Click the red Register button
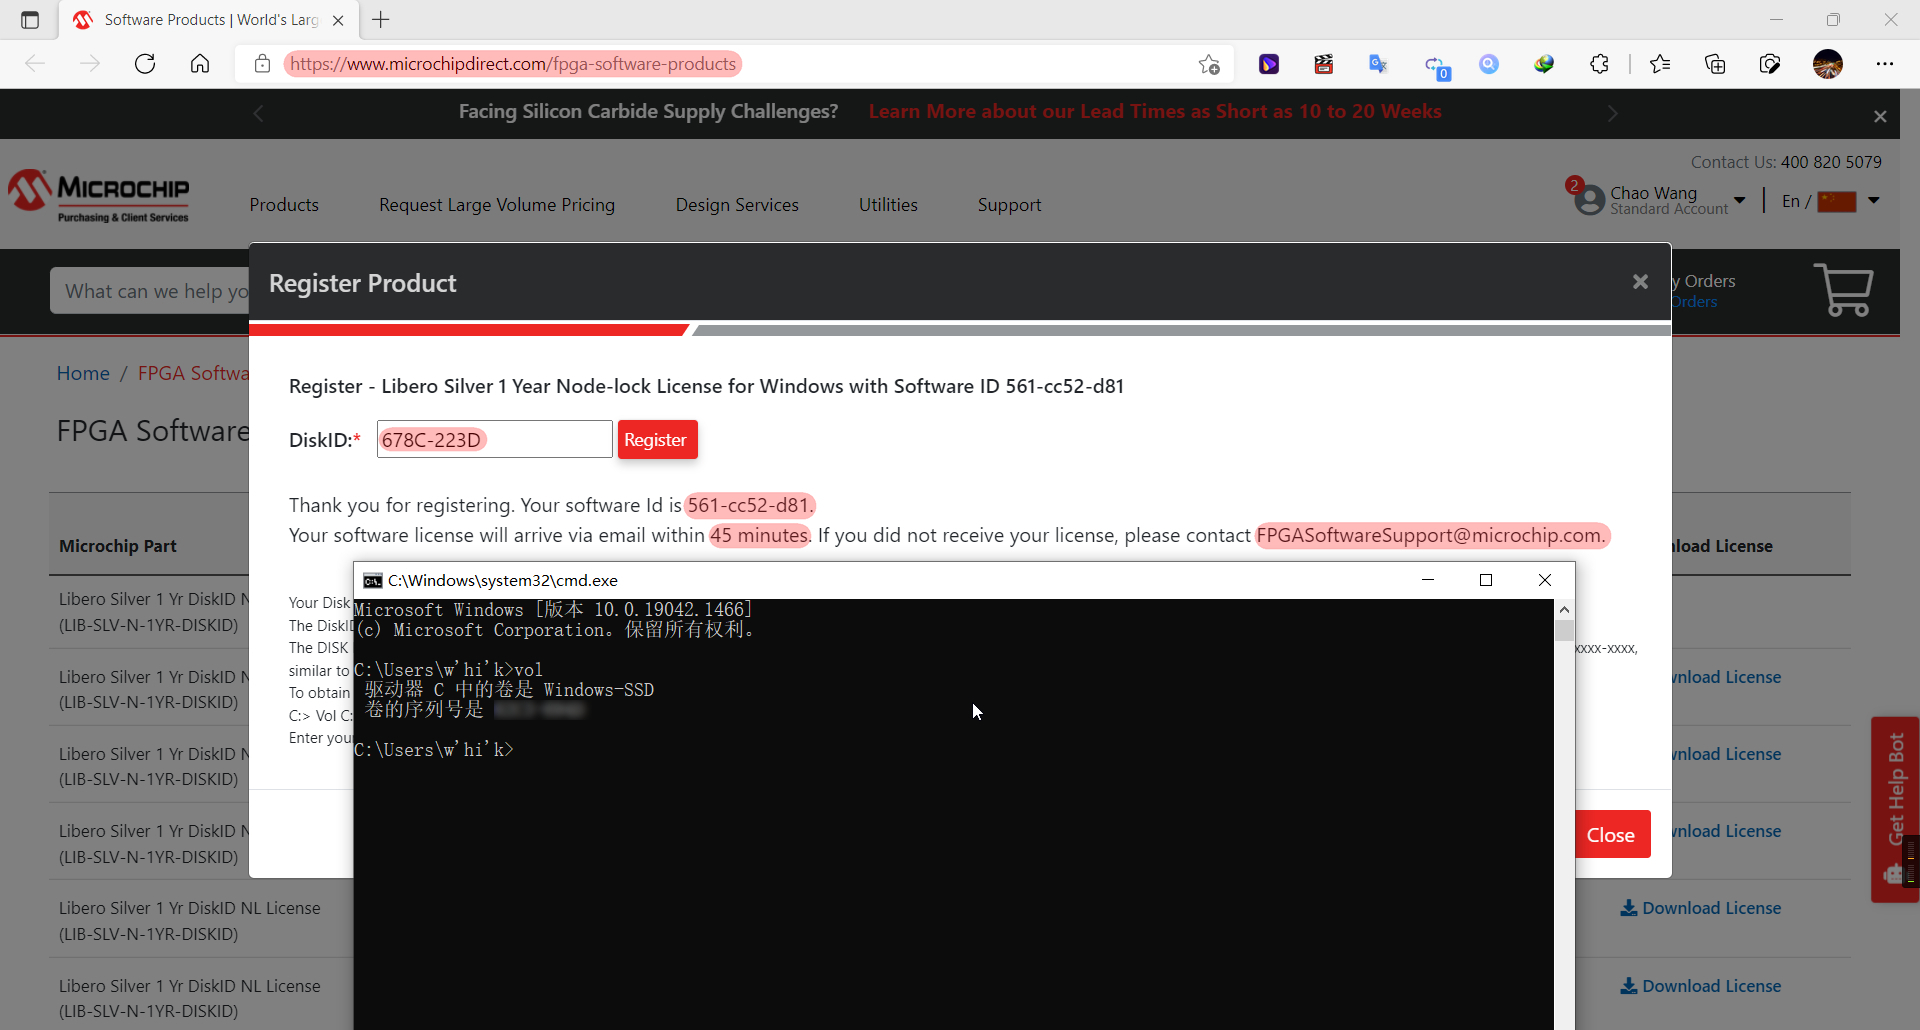This screenshot has height=1030, width=1920. 657,440
